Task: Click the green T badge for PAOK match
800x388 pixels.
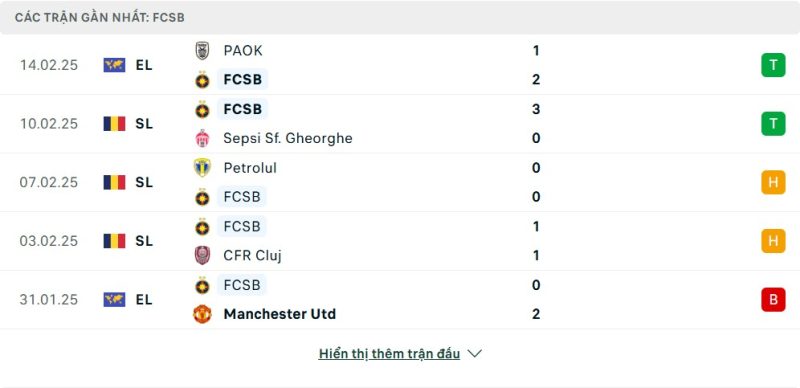Action: click(773, 65)
